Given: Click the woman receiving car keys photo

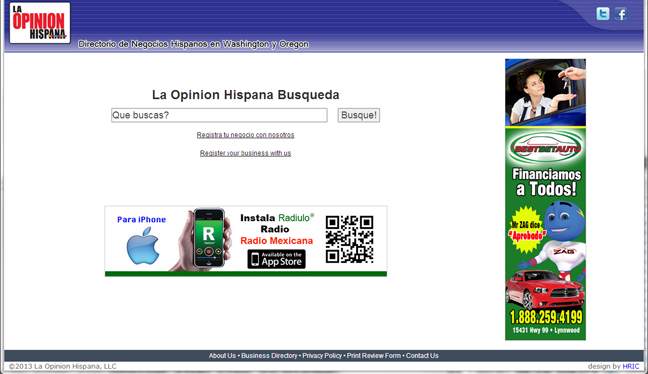Looking at the screenshot, I should 546,92.
